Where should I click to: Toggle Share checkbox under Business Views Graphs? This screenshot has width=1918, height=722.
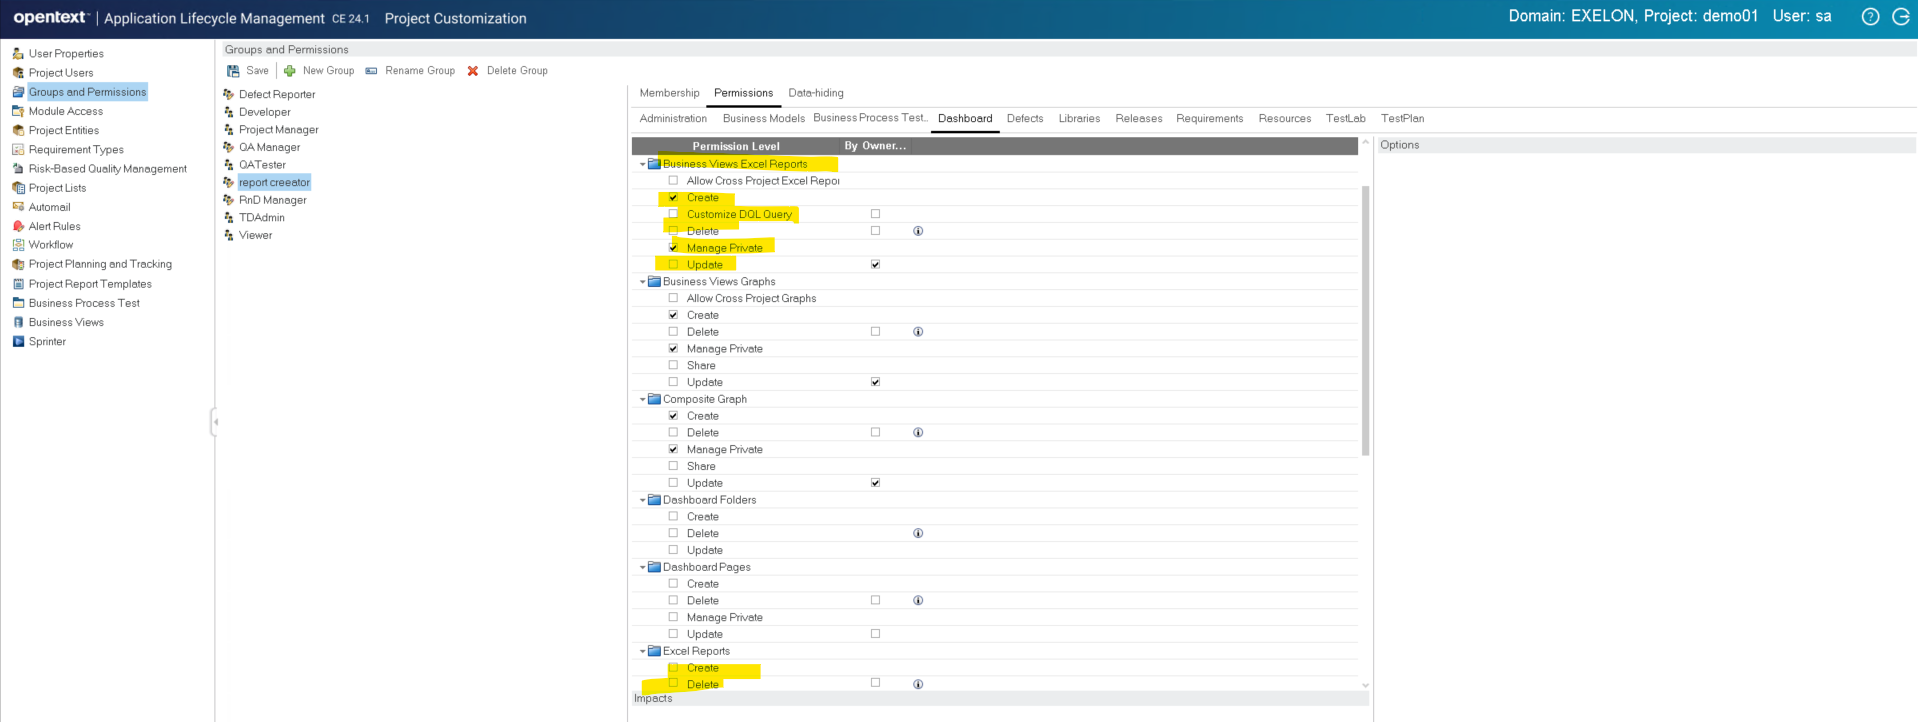point(673,366)
